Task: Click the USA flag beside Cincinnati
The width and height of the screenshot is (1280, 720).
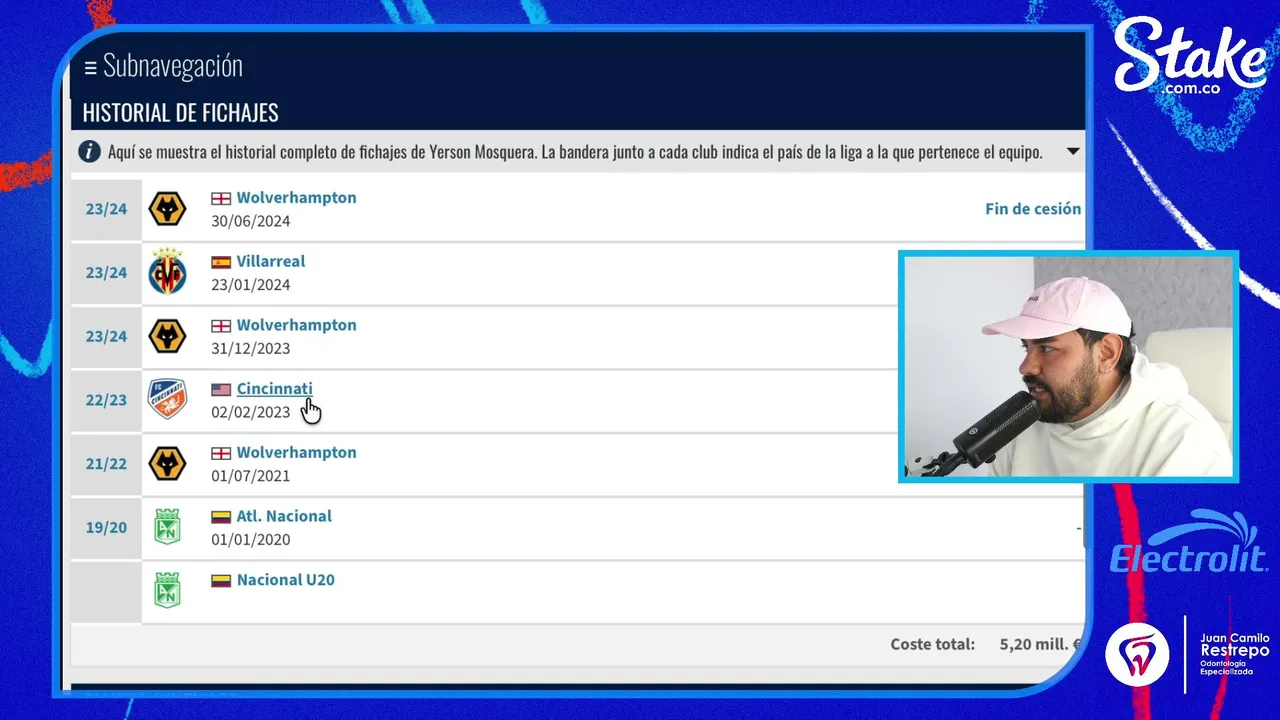Action: [x=221, y=389]
